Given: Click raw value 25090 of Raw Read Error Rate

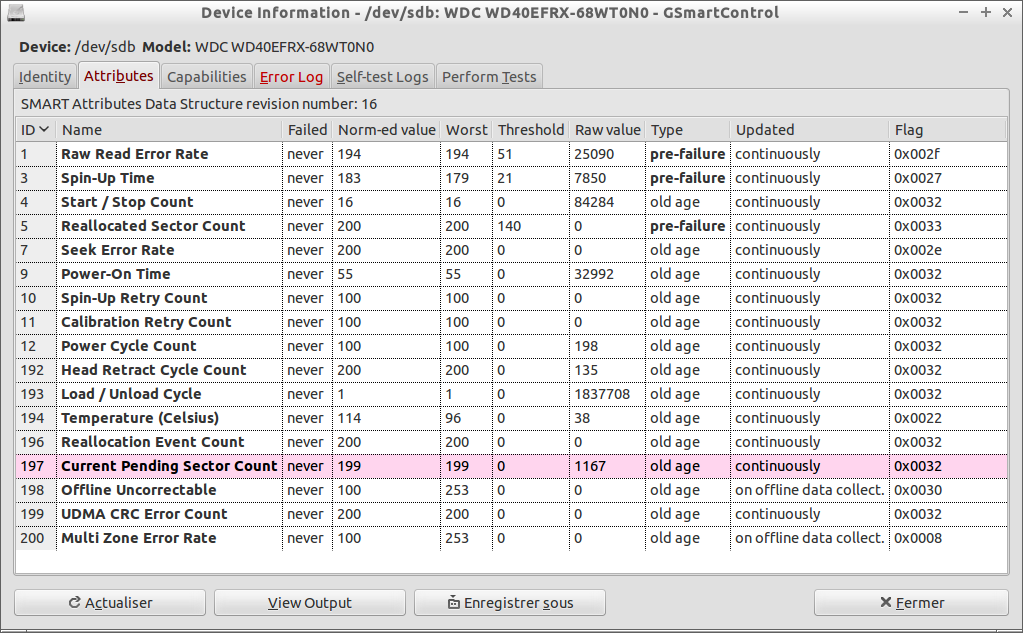Looking at the screenshot, I should point(594,154).
